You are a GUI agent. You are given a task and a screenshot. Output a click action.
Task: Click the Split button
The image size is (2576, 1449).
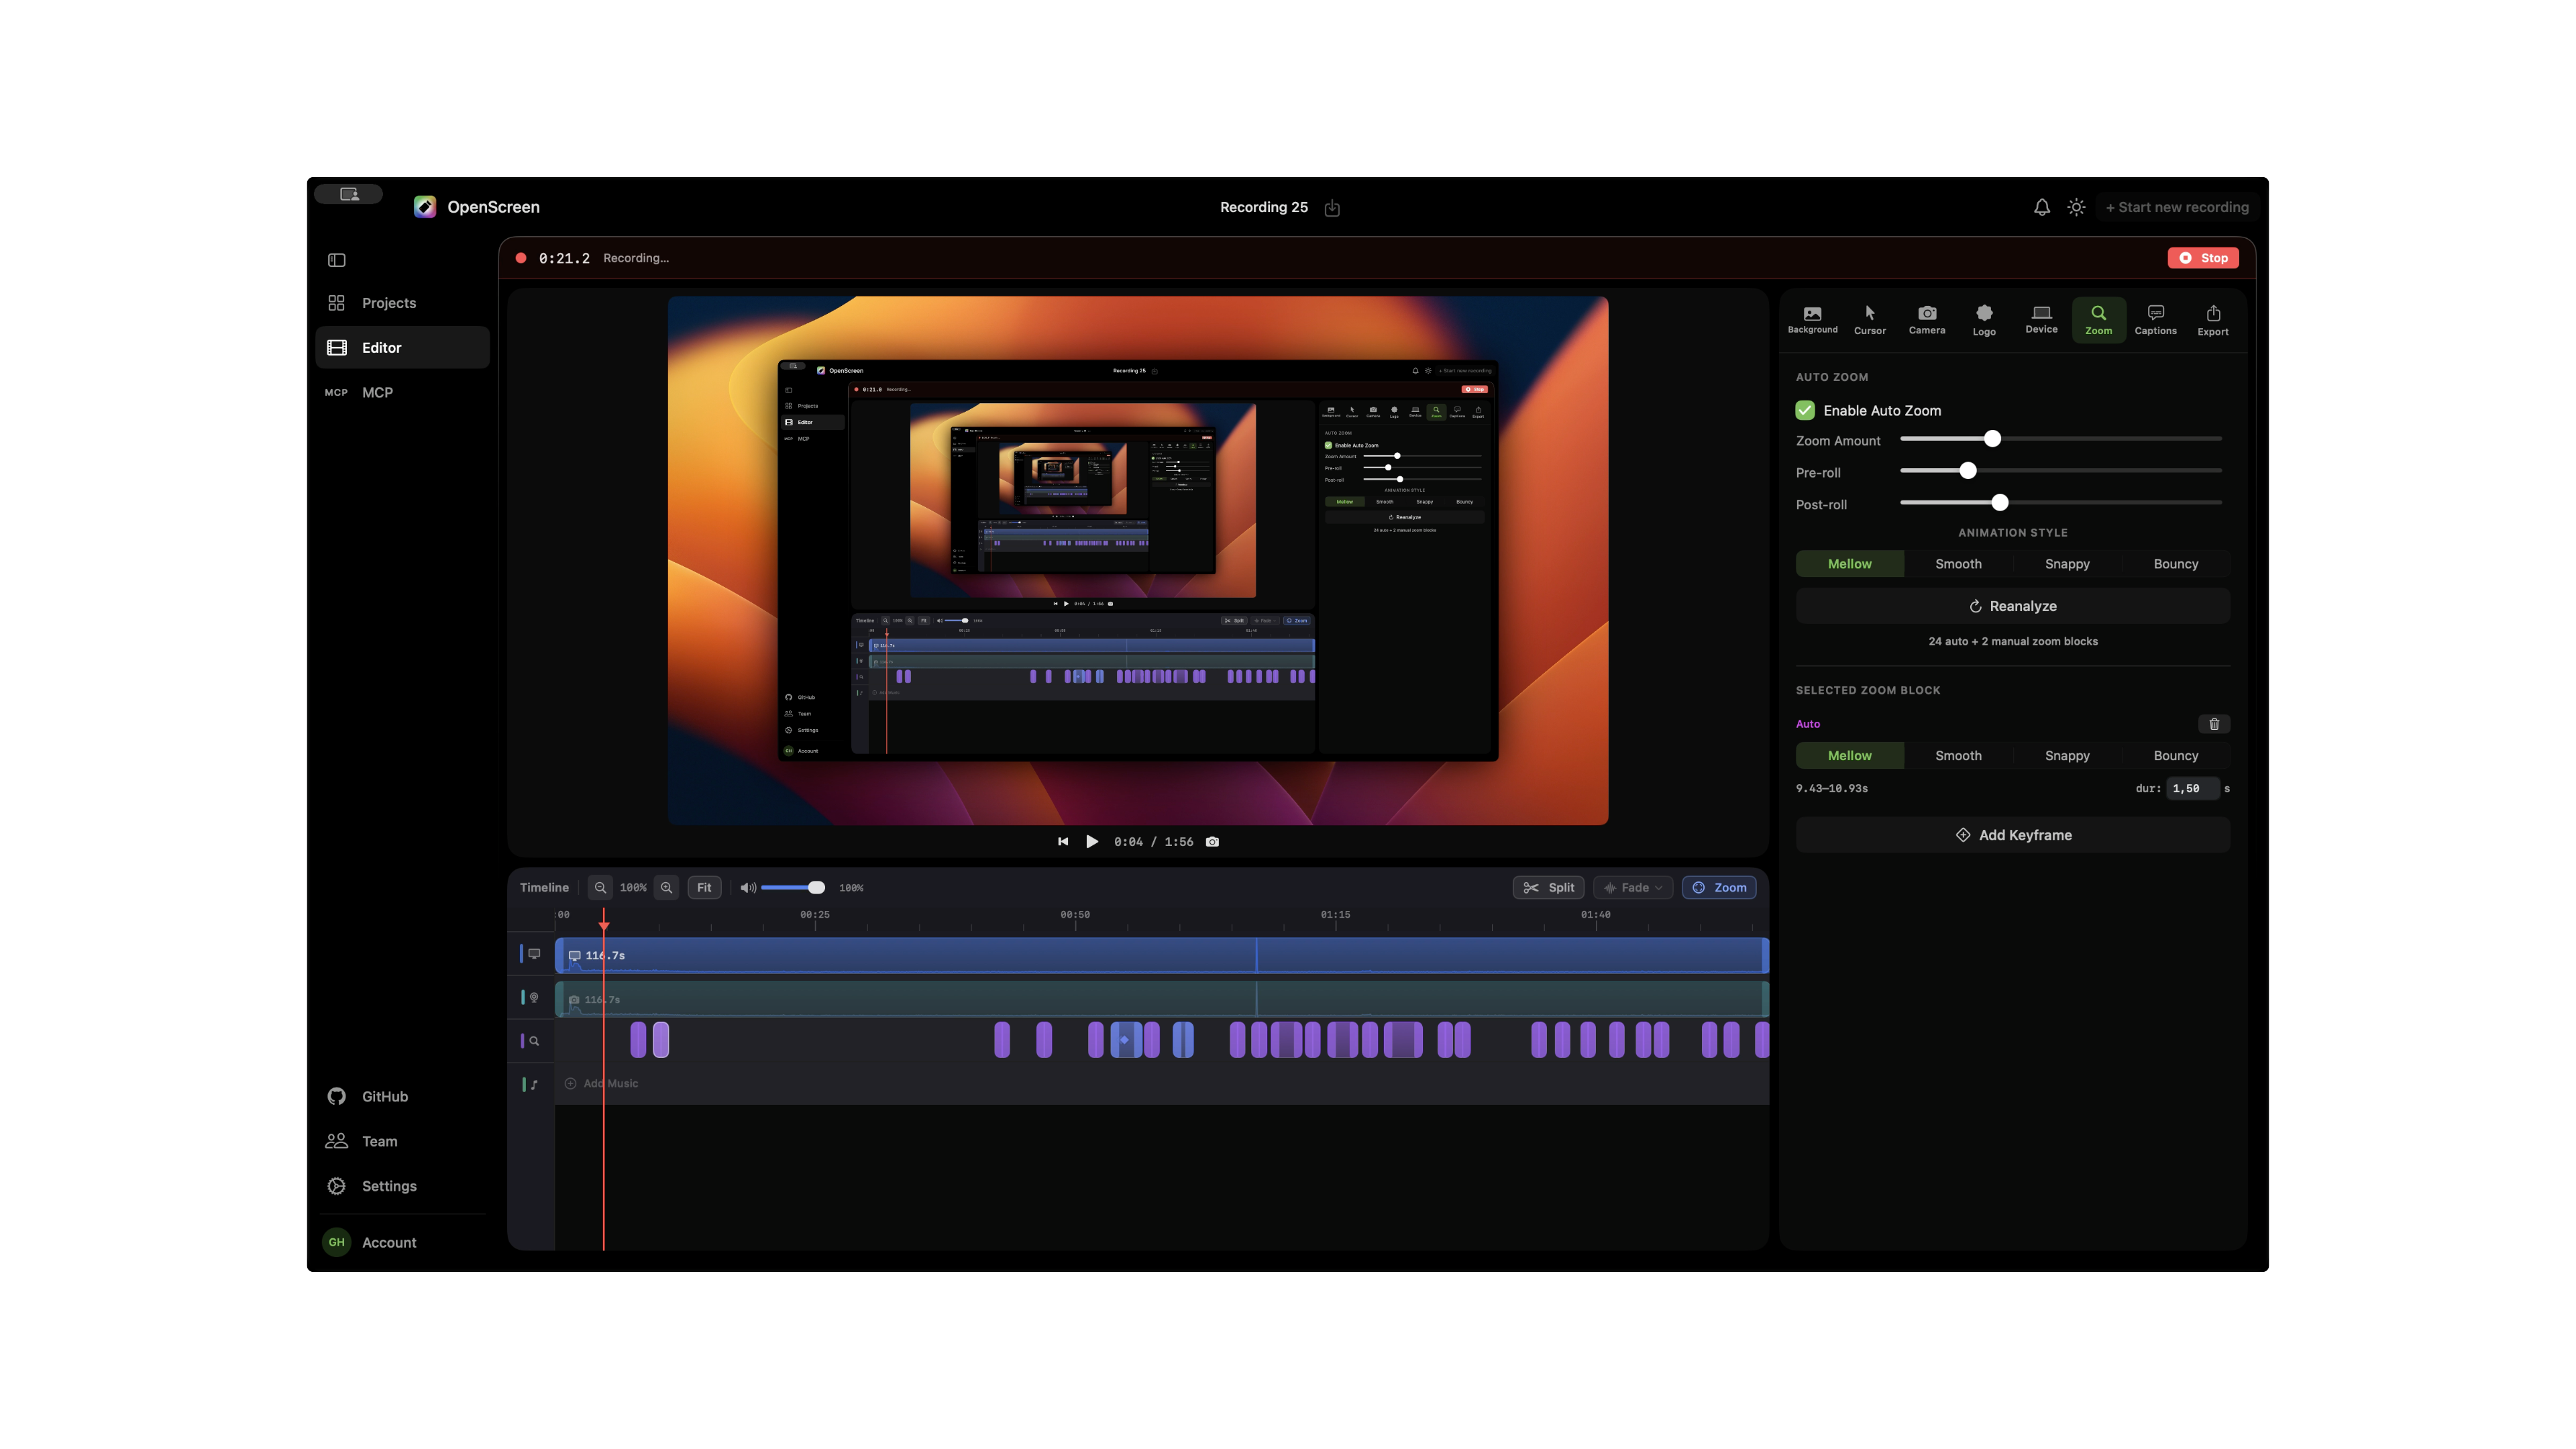tap(1548, 888)
